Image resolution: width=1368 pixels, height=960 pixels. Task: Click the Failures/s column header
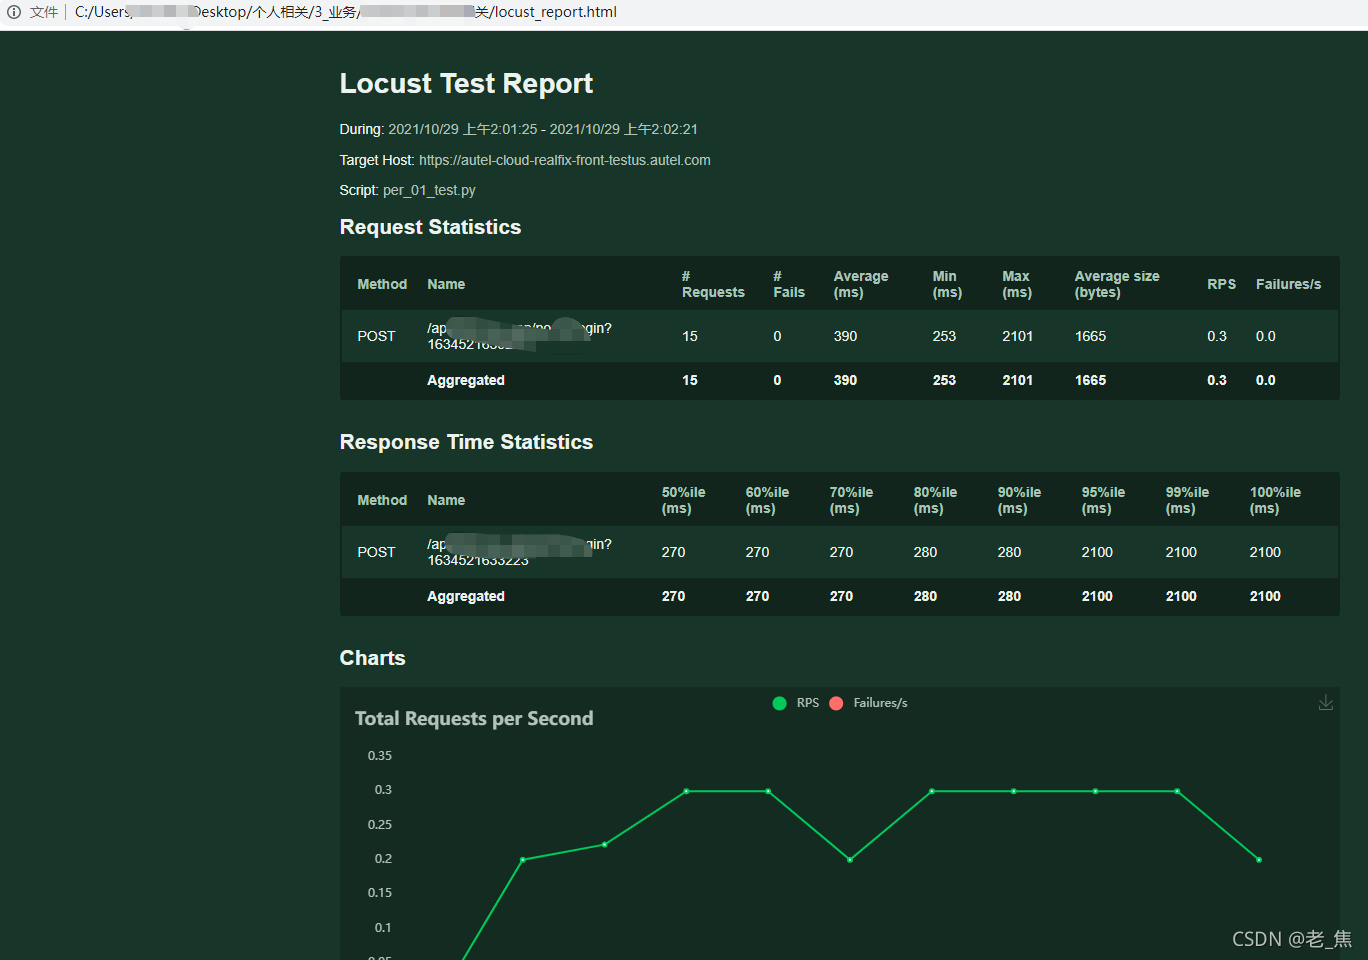tap(1288, 284)
